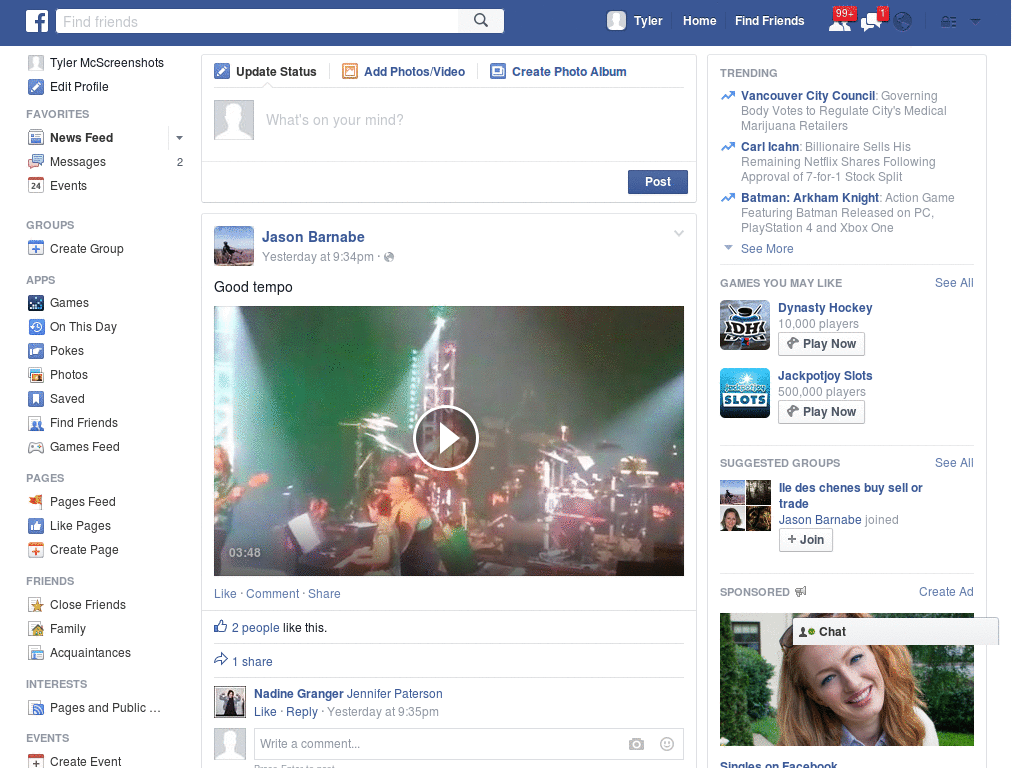Select the Add Photos/Video tab
This screenshot has height=768, width=1024.
404,72
